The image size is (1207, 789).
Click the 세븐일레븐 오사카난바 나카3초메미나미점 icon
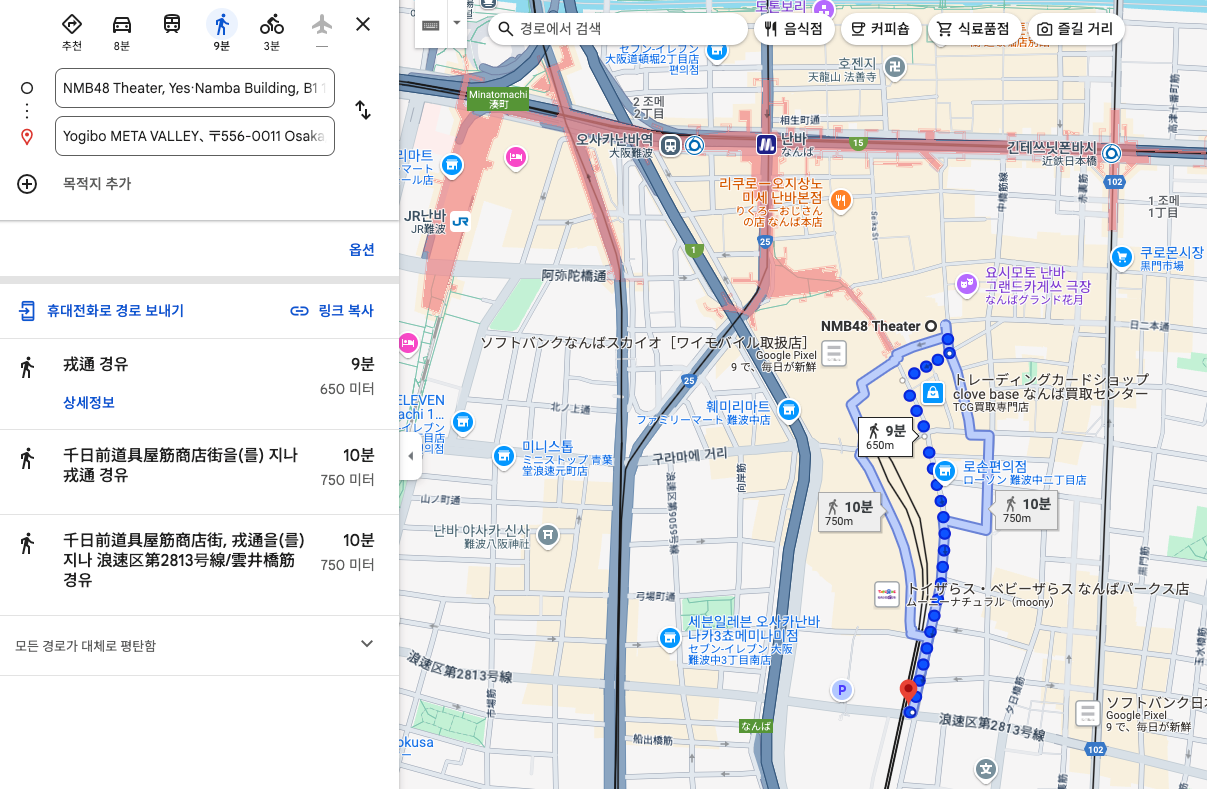pos(669,637)
